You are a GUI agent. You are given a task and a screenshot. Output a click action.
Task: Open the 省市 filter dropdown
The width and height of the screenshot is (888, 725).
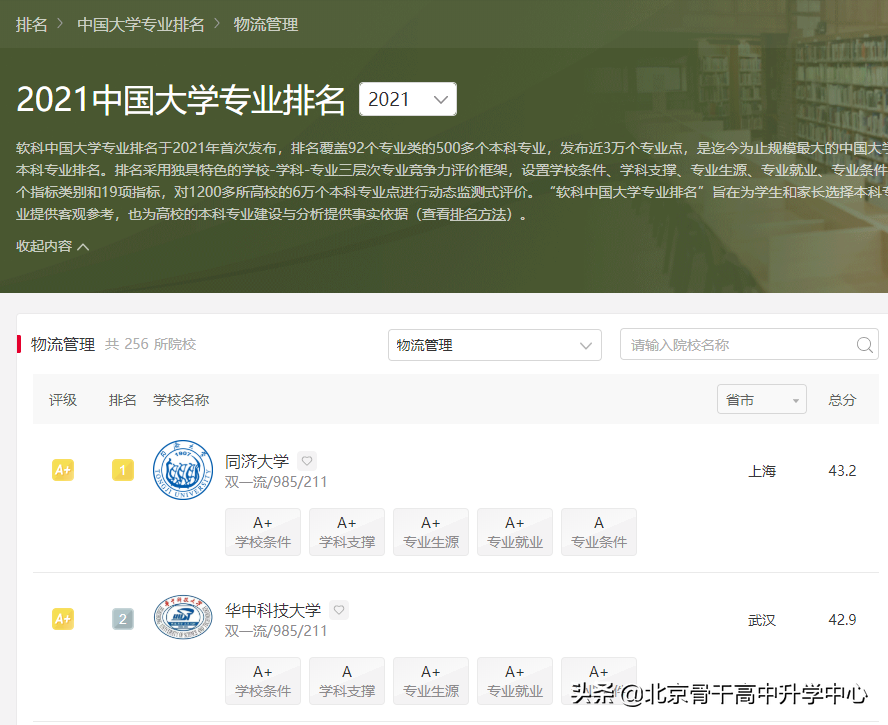coord(761,398)
